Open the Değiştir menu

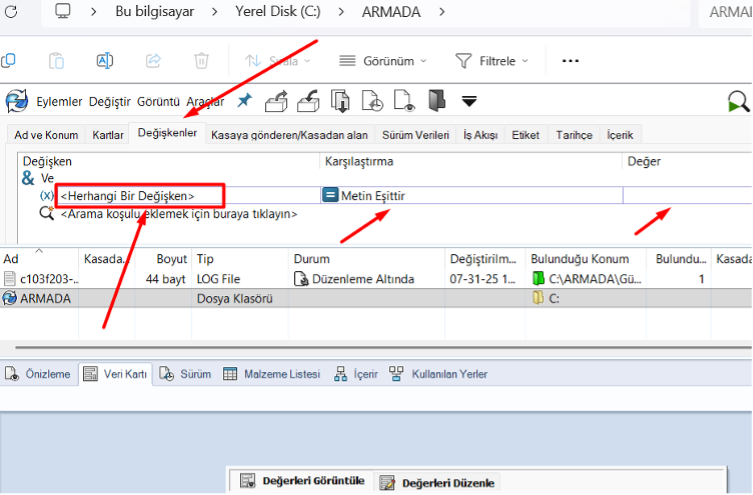pyautogui.click(x=109, y=102)
